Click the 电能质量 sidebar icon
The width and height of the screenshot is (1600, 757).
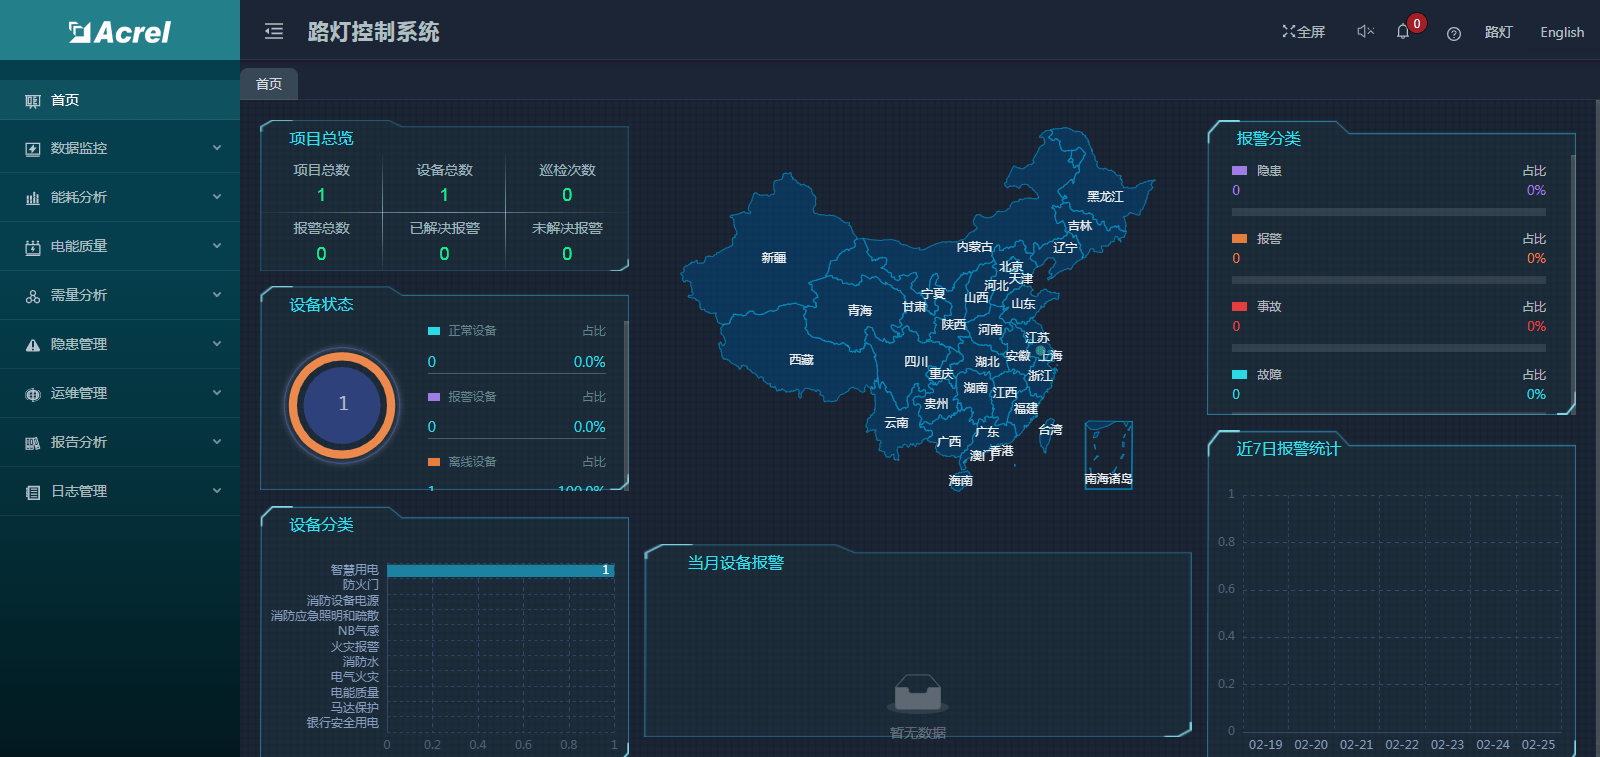33,247
